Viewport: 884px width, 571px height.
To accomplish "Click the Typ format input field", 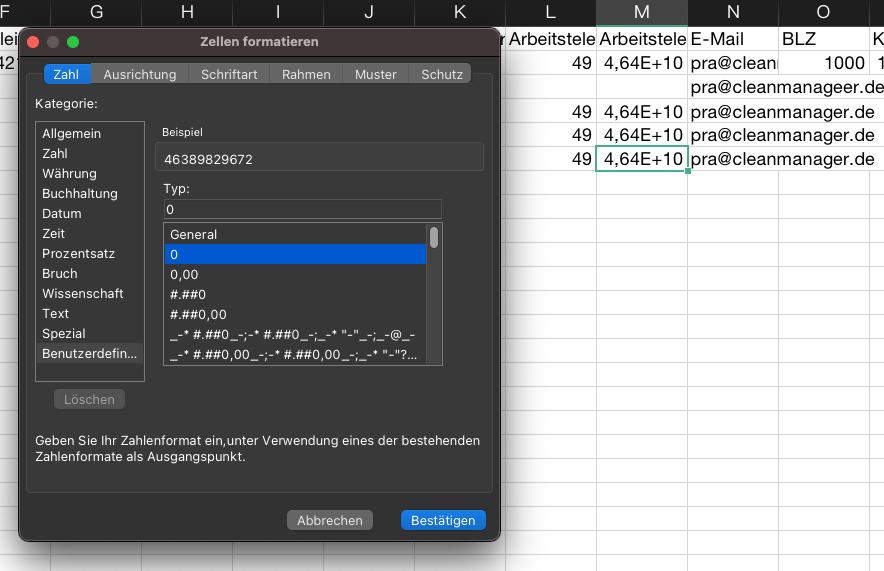I will (302, 209).
